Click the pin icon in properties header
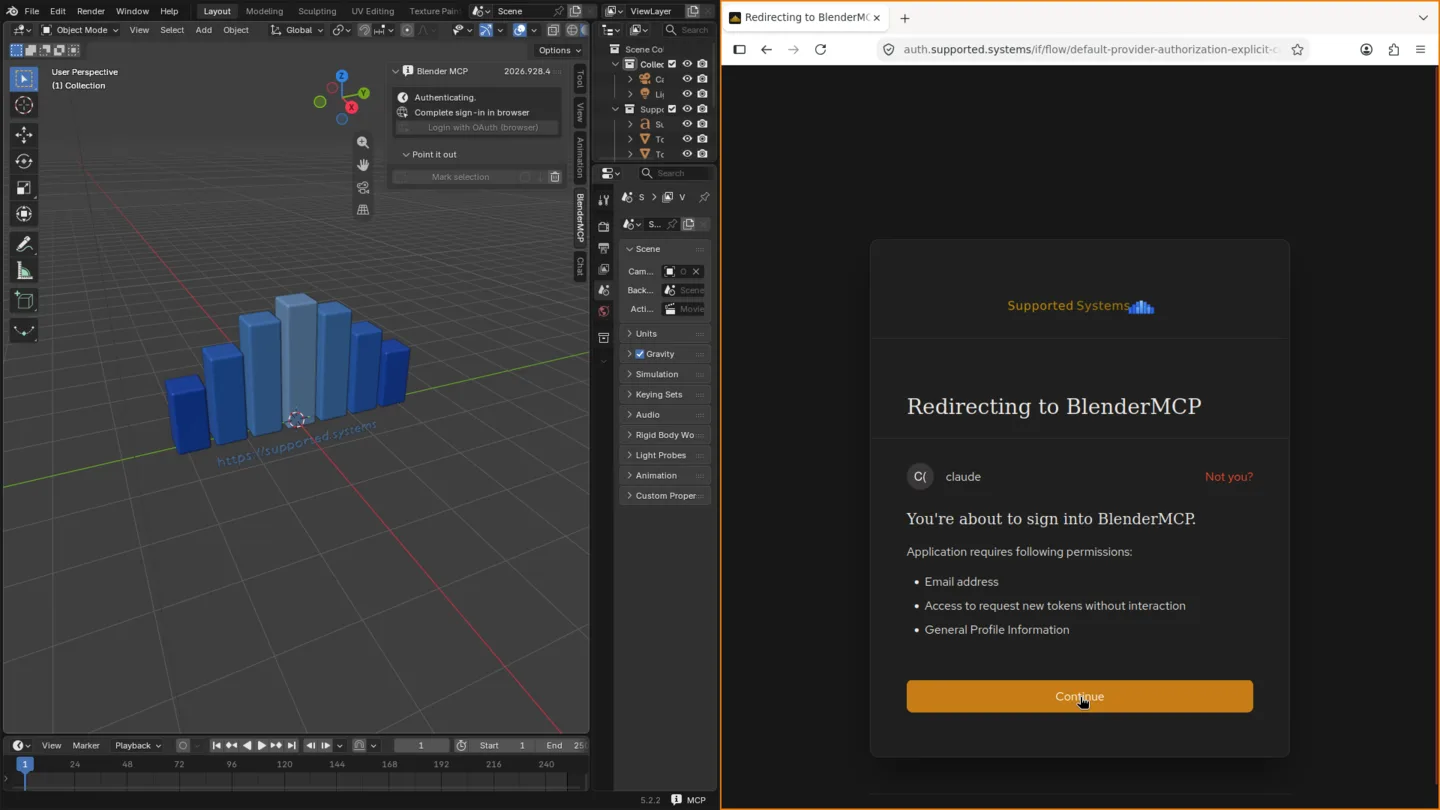 point(704,197)
